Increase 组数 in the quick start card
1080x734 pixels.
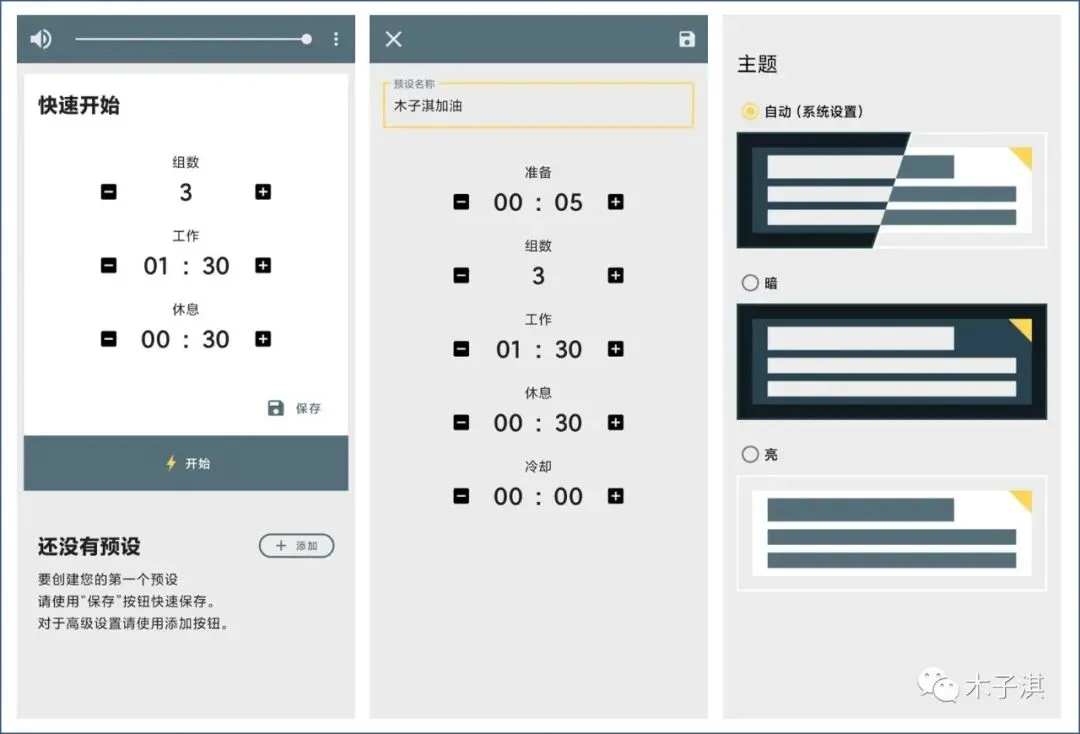pyautogui.click(x=263, y=191)
